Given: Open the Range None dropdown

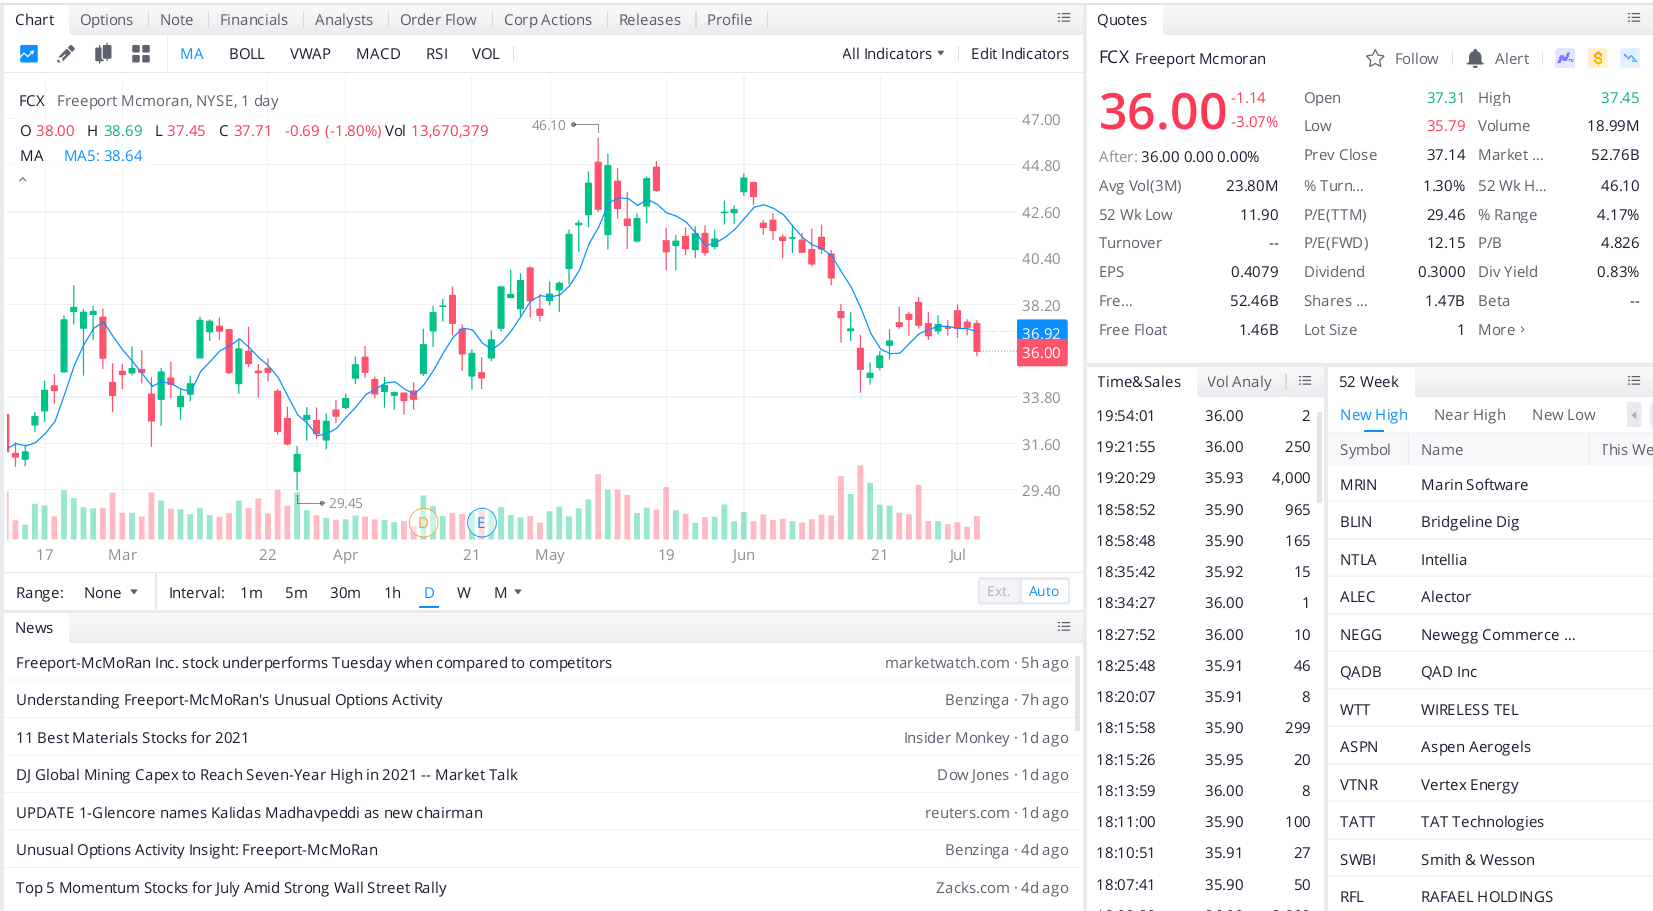Looking at the screenshot, I should [111, 593].
